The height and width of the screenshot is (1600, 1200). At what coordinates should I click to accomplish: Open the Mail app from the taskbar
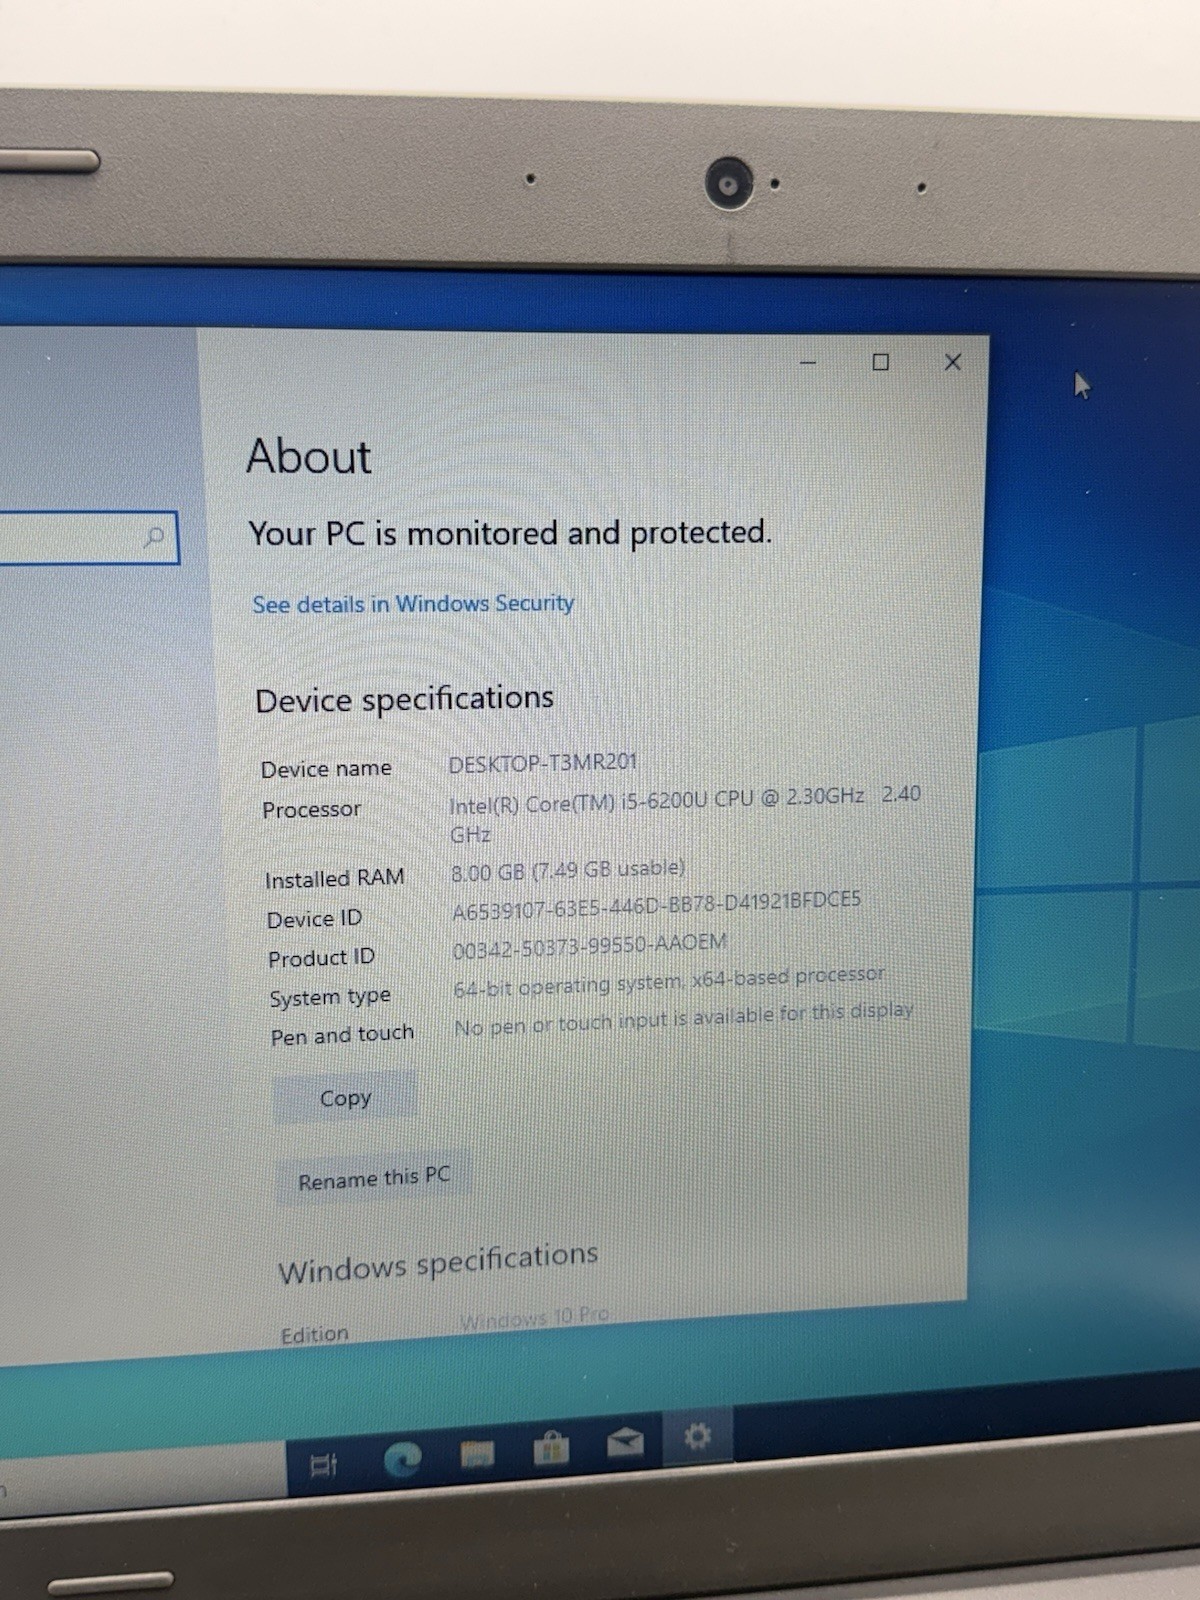(x=625, y=1442)
